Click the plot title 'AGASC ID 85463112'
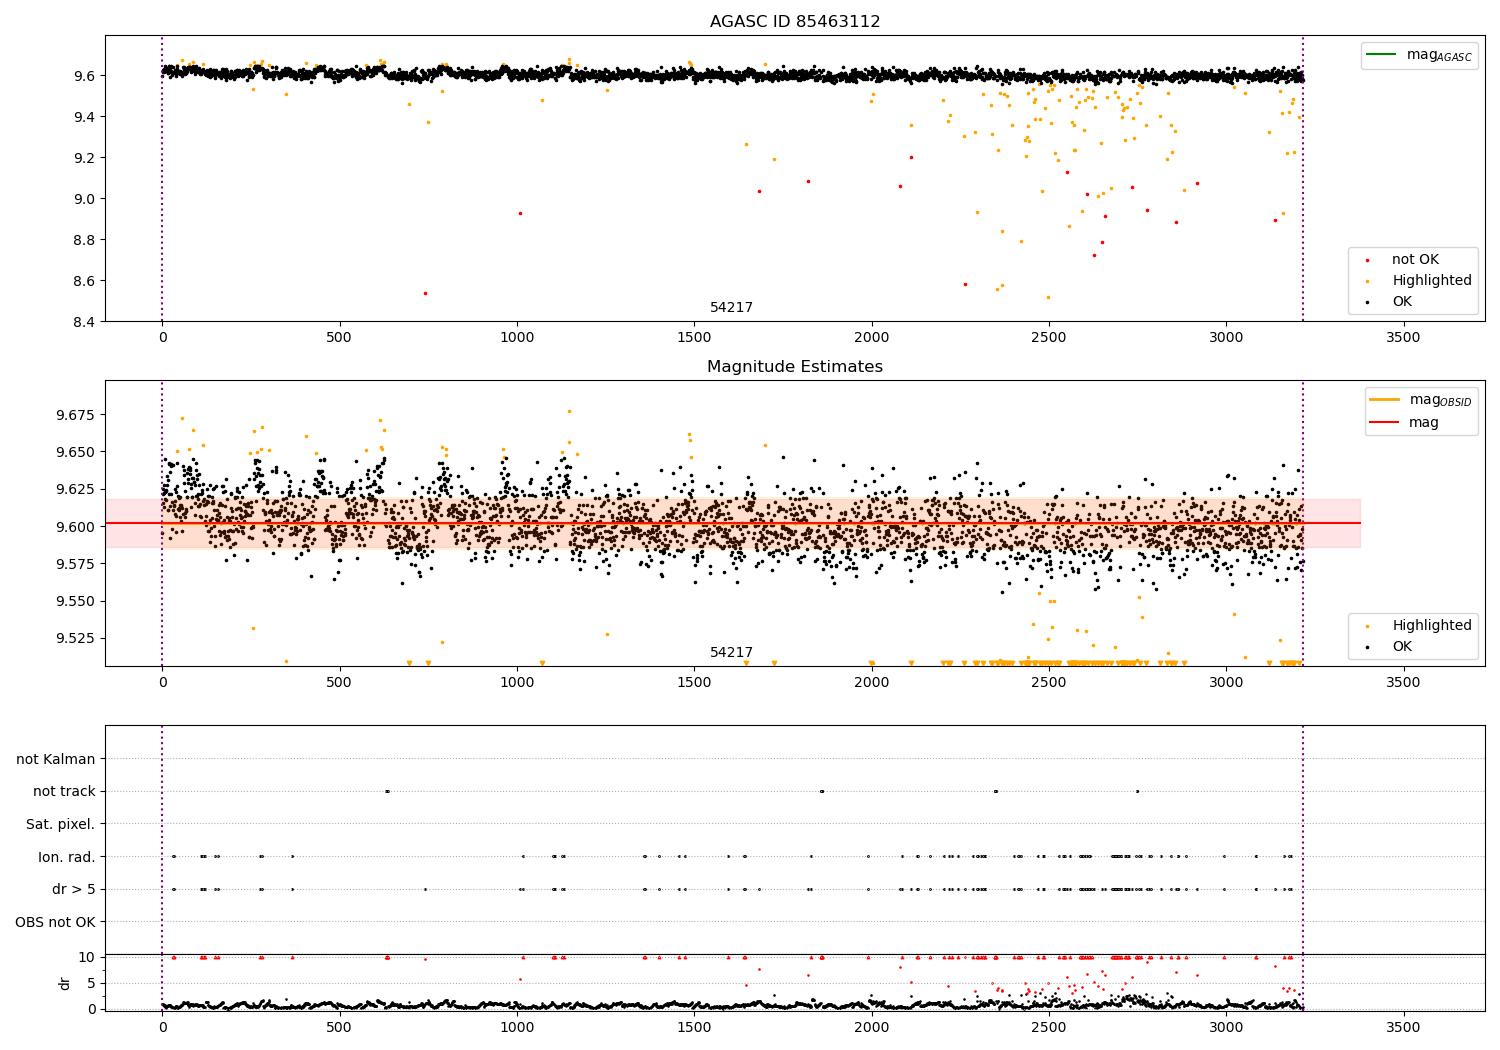The image size is (1500, 1050). pyautogui.click(x=795, y=22)
